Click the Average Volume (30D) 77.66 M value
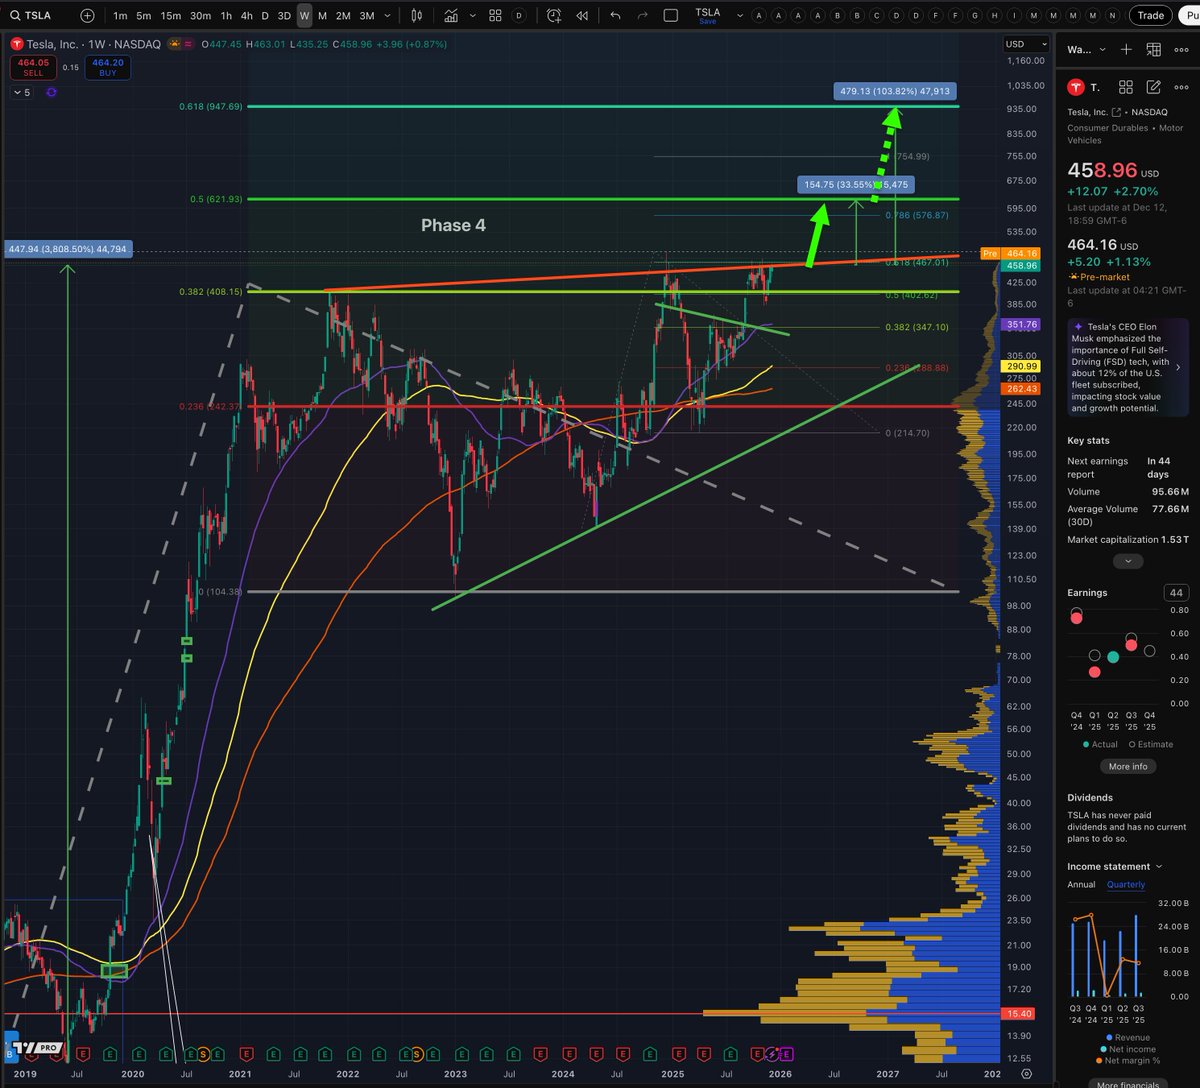The height and width of the screenshot is (1088, 1200). tap(1170, 509)
